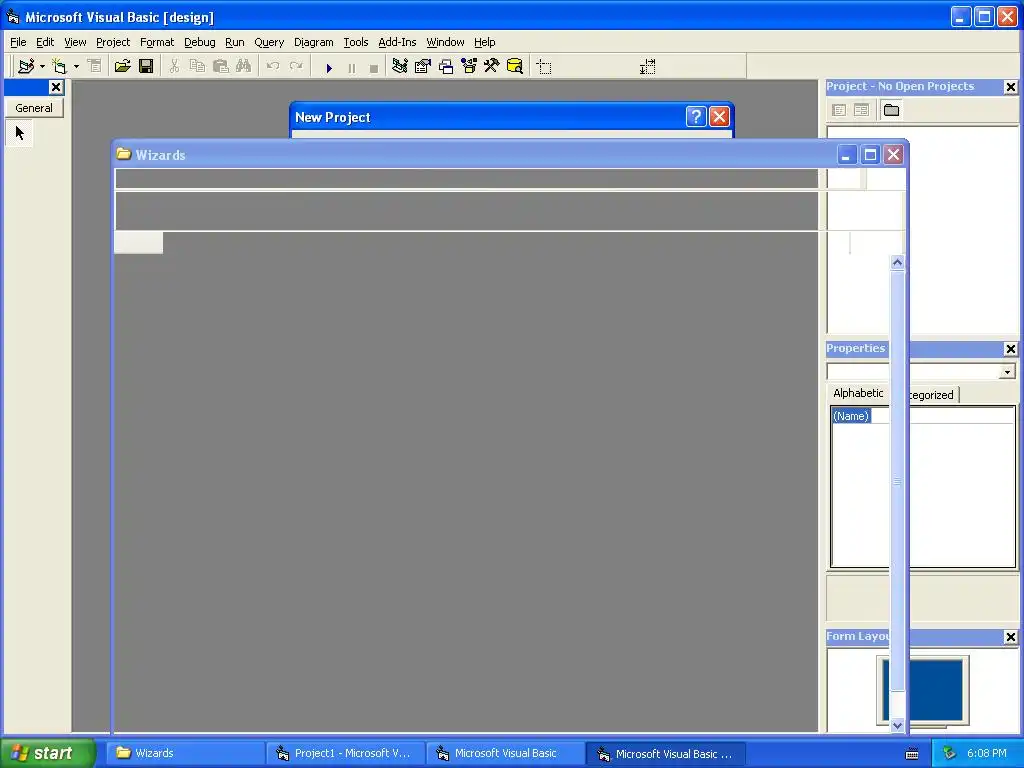Click the on-screen keyboard tray icon
This screenshot has width=1024, height=768.
pyautogui.click(x=912, y=754)
